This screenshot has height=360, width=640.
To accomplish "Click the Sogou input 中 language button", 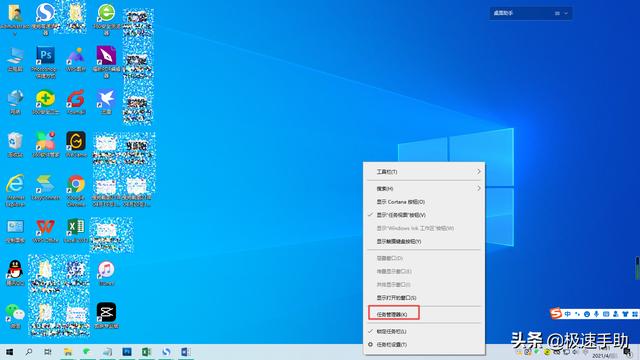I will point(568,314).
